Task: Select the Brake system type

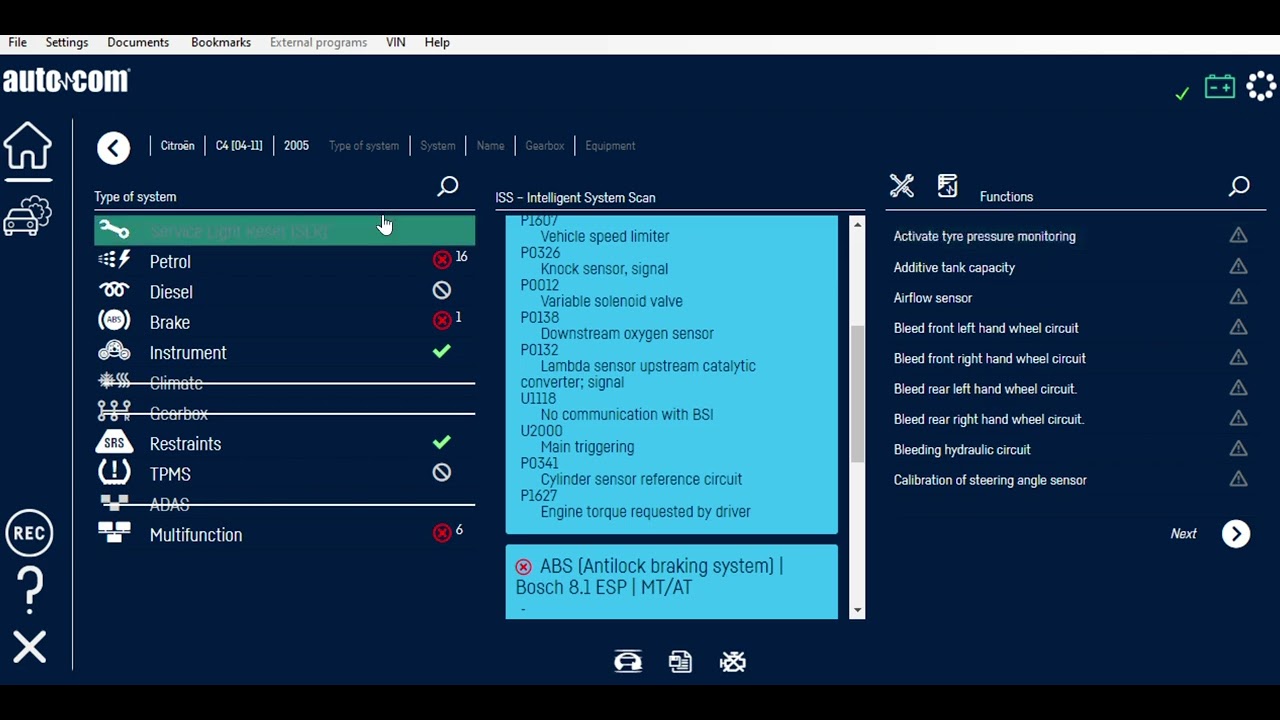Action: click(x=285, y=323)
